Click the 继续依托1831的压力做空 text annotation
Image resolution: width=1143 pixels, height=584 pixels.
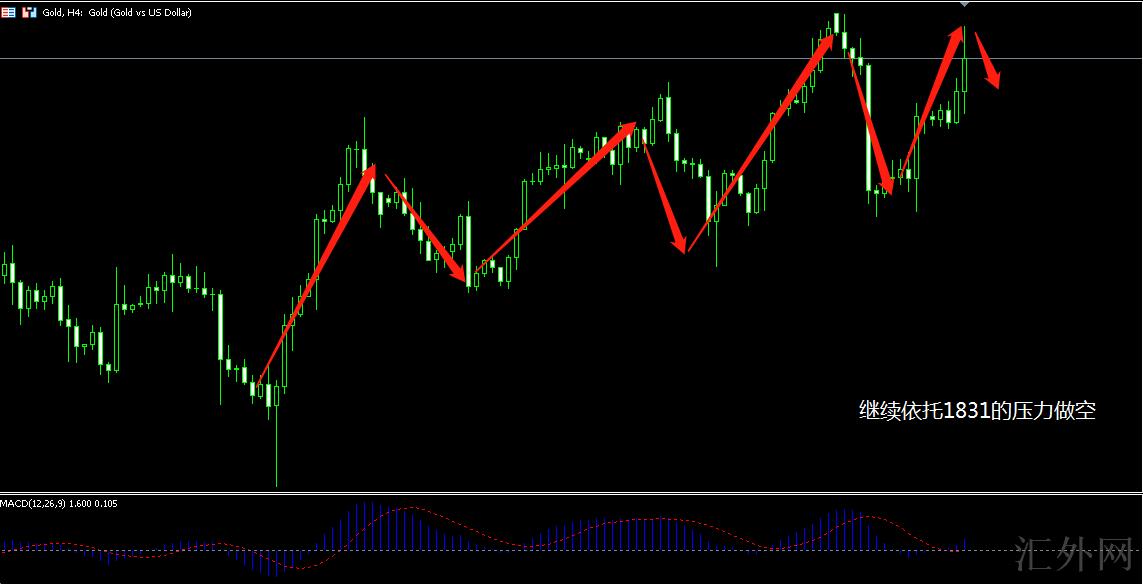pyautogui.click(x=977, y=410)
